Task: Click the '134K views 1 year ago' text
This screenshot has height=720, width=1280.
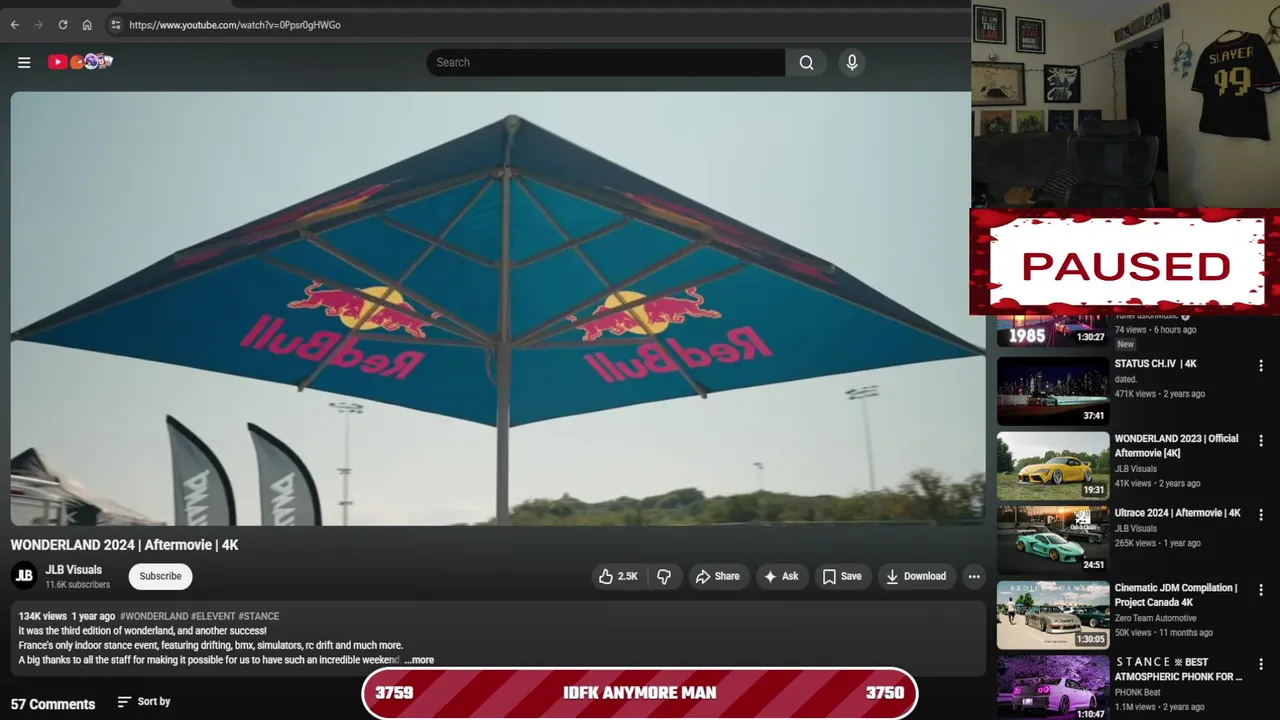Action: pyautogui.click(x=67, y=616)
